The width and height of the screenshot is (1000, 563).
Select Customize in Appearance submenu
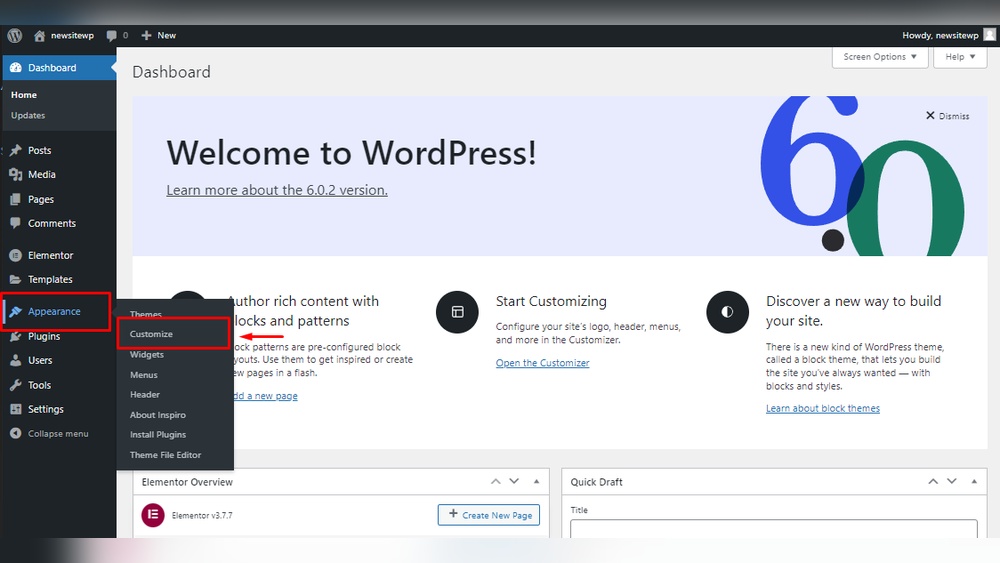[x=151, y=334]
